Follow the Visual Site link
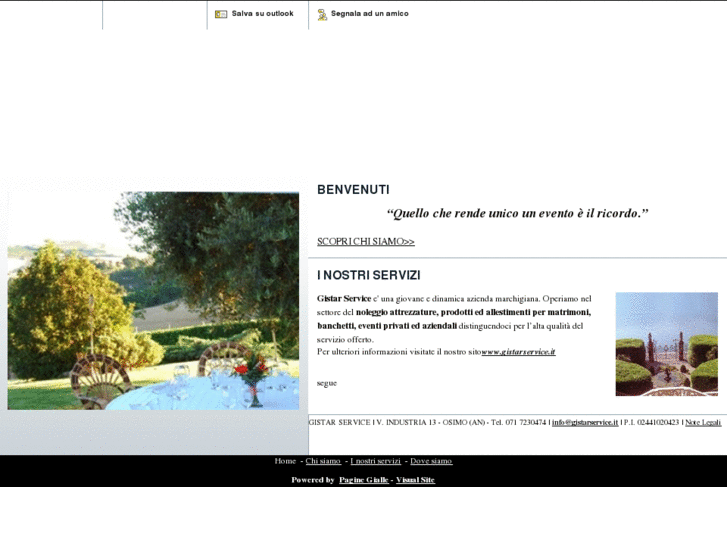This screenshot has width=727, height=545. (x=415, y=480)
